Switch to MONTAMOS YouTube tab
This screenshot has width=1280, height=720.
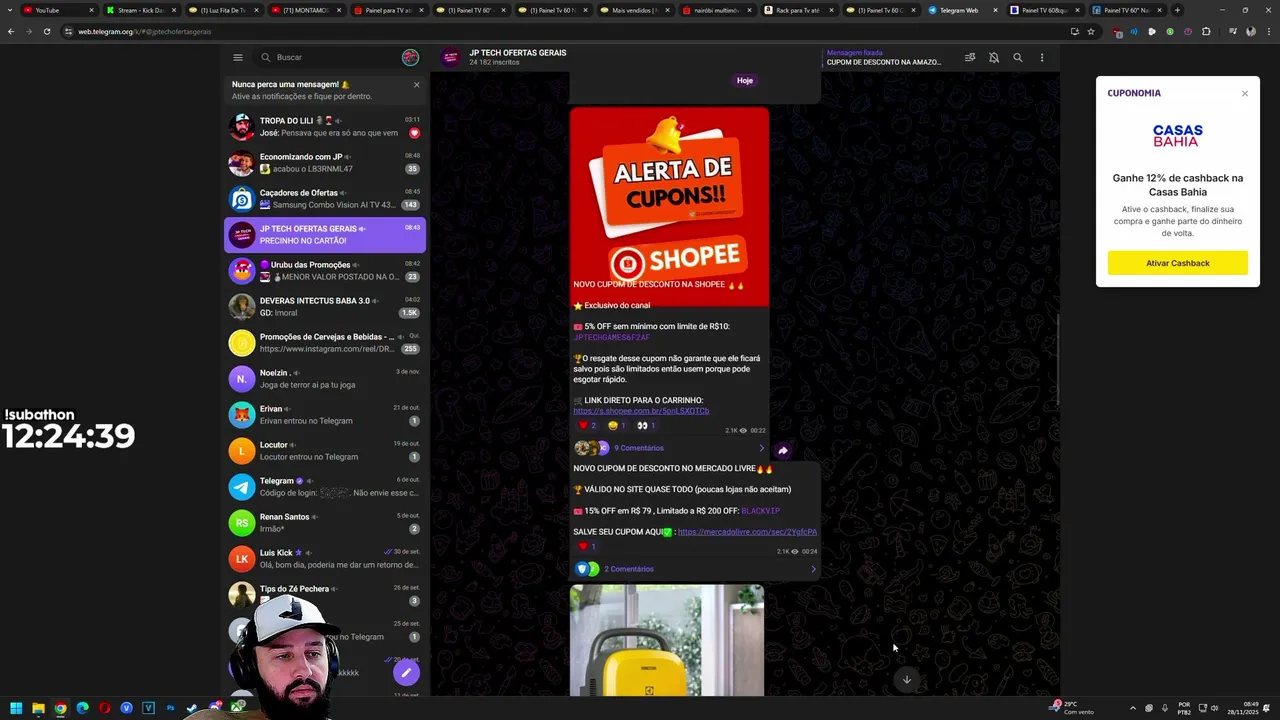pos(306,10)
